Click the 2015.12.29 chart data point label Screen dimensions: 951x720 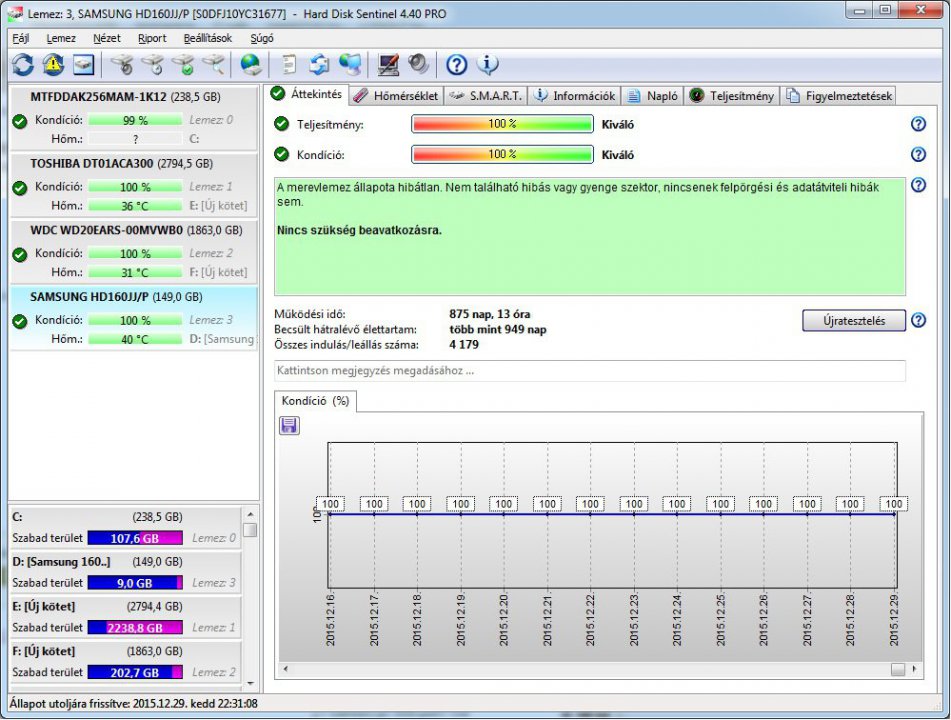coord(893,504)
